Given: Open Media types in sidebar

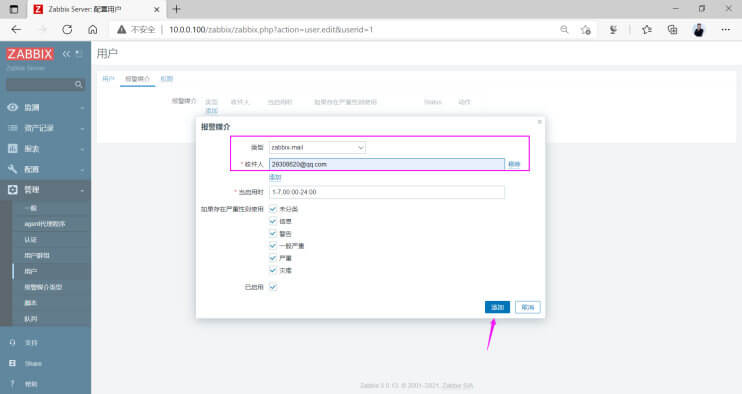Looking at the screenshot, I should pos(43,287).
